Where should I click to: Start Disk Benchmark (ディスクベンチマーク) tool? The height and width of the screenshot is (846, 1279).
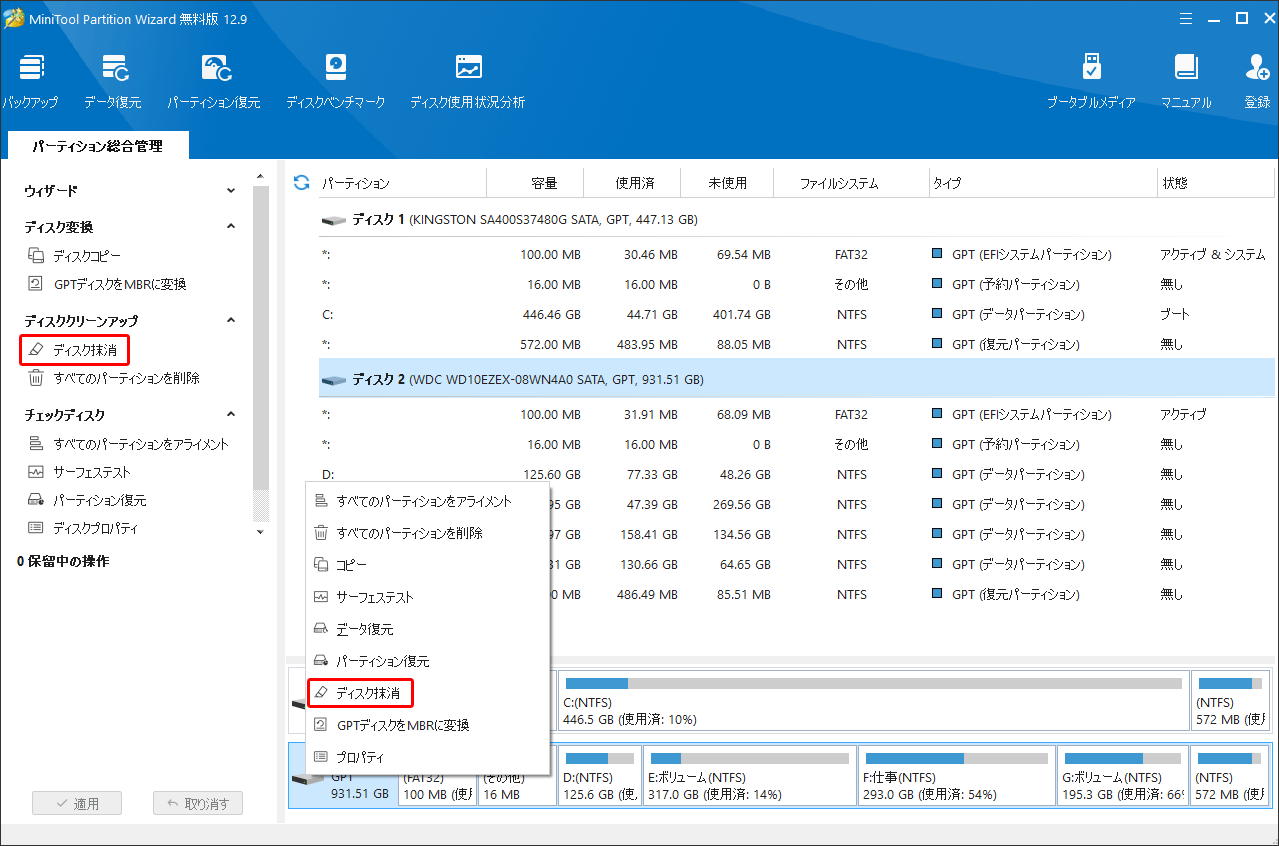click(x=336, y=68)
